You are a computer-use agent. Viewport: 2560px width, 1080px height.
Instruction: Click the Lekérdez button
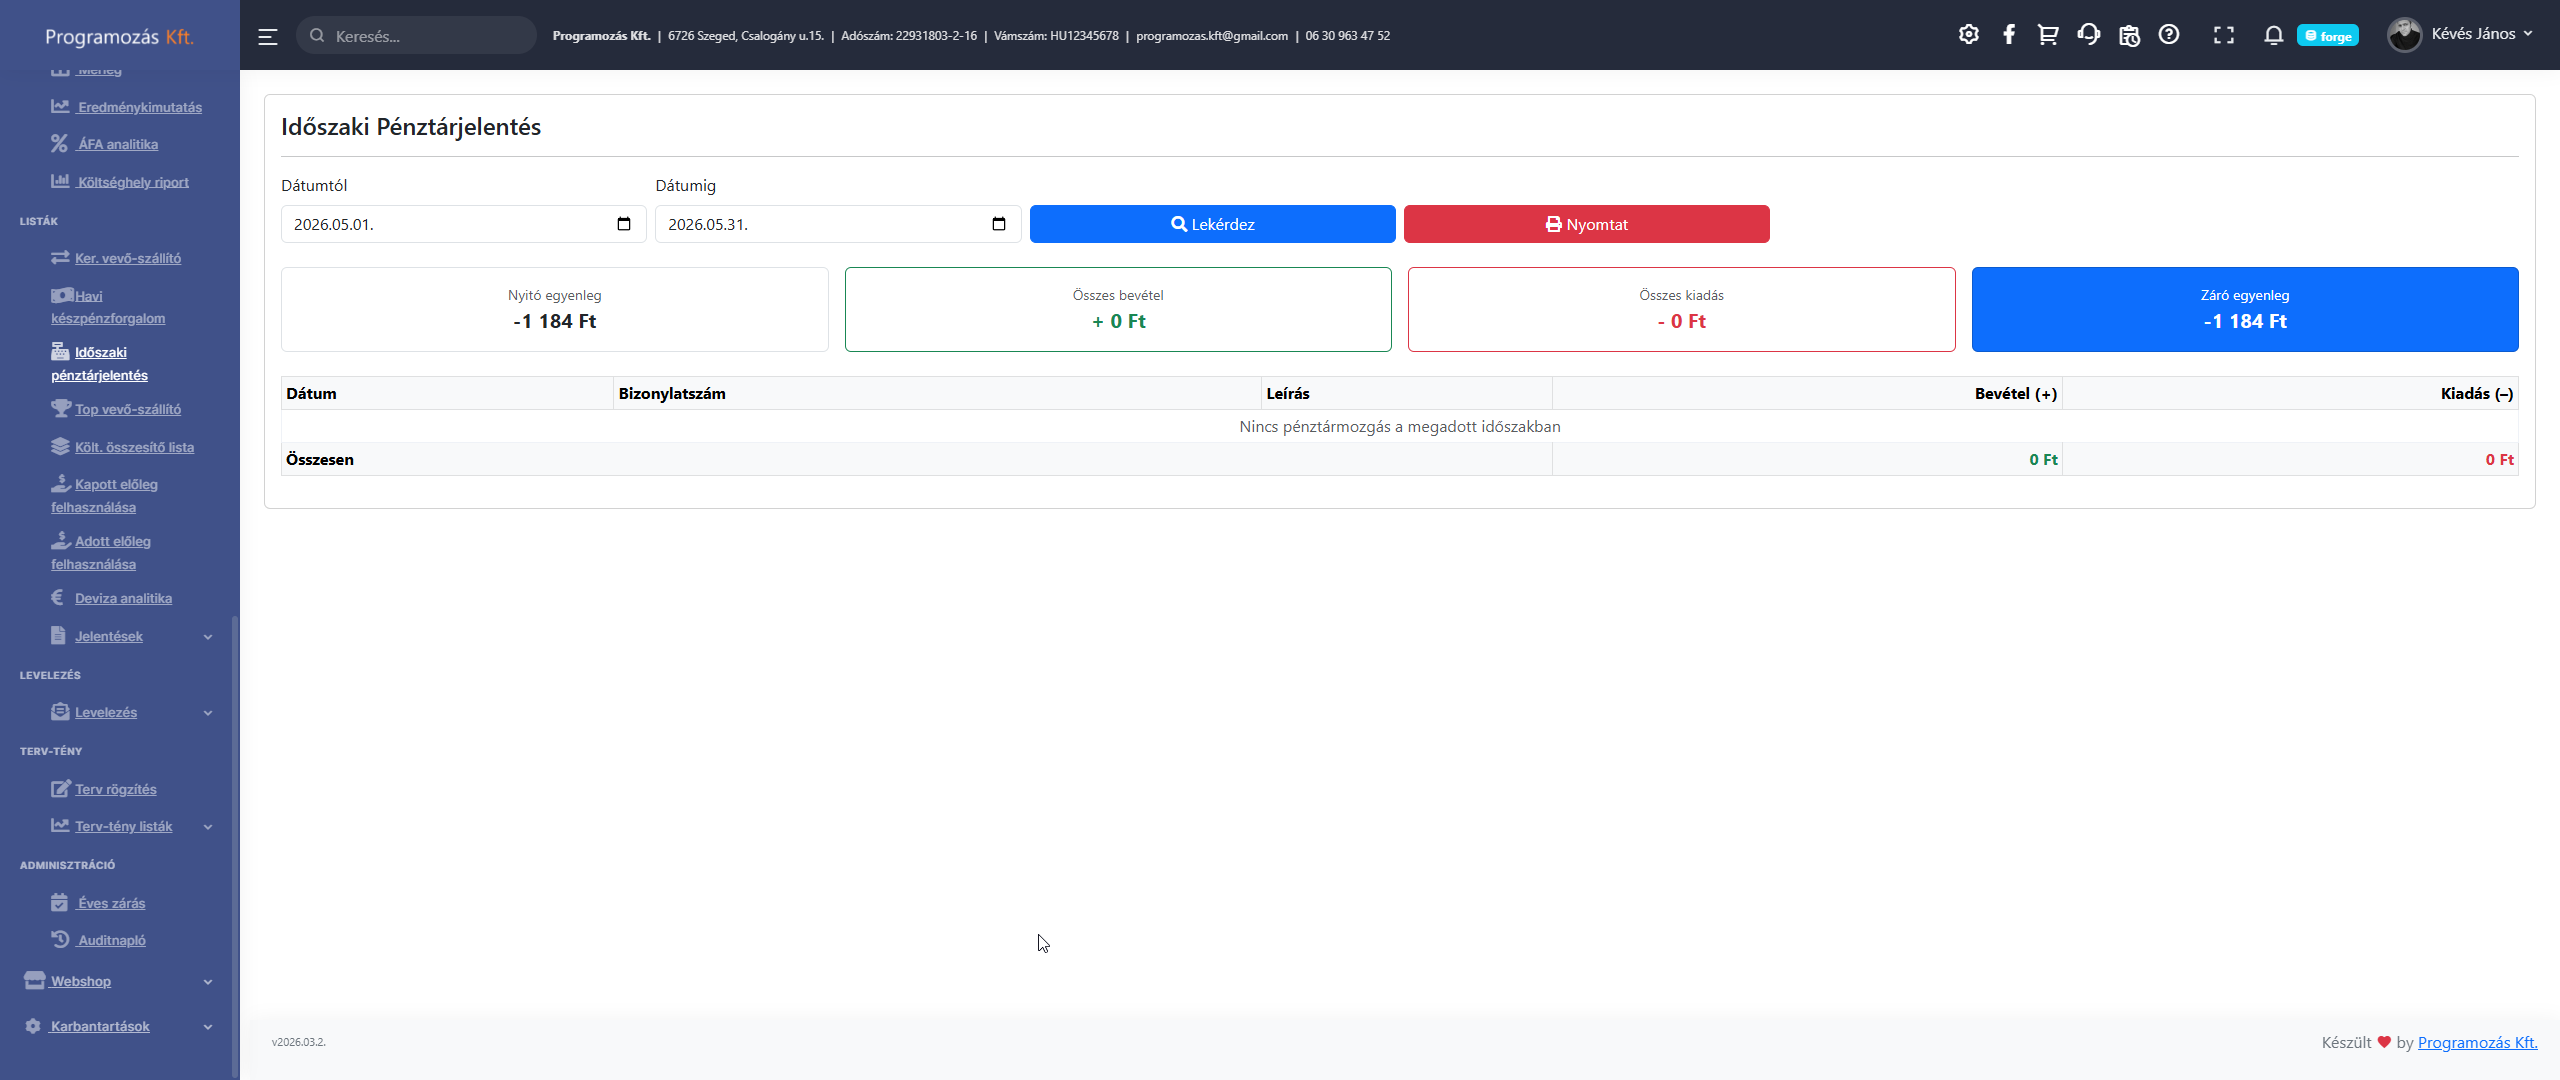pyautogui.click(x=1212, y=224)
